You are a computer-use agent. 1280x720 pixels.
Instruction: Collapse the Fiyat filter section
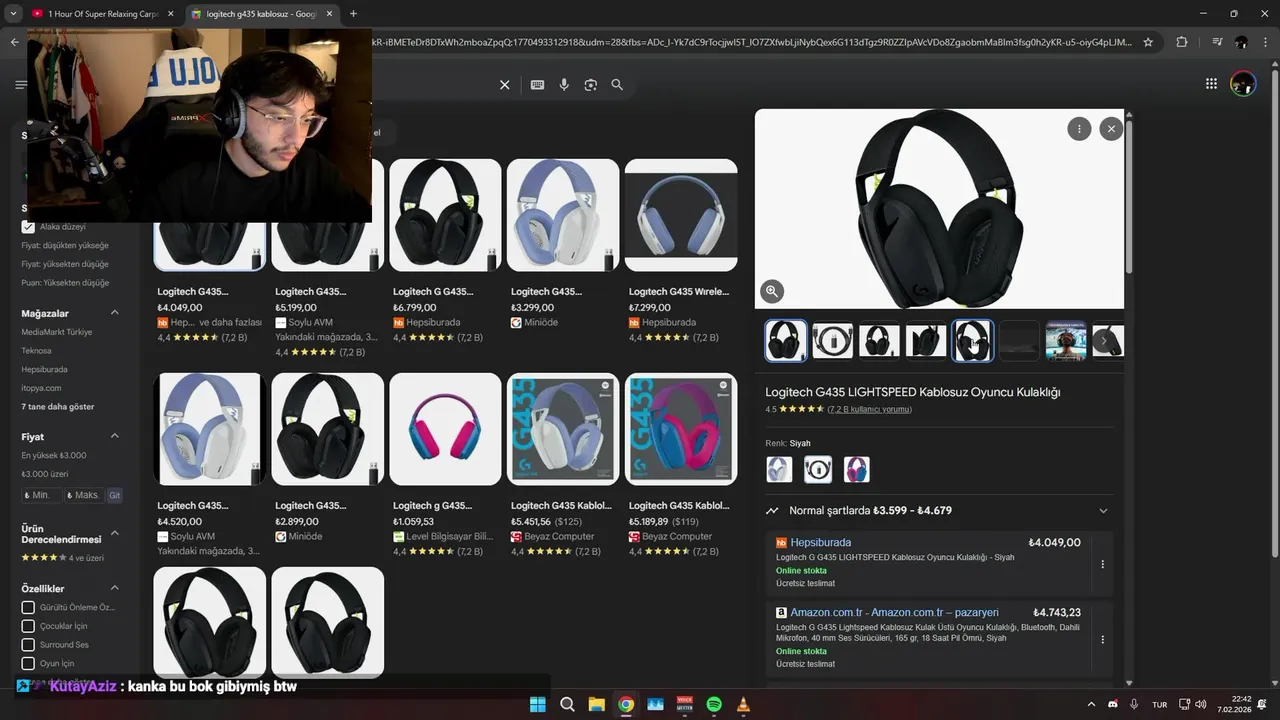tap(114, 436)
